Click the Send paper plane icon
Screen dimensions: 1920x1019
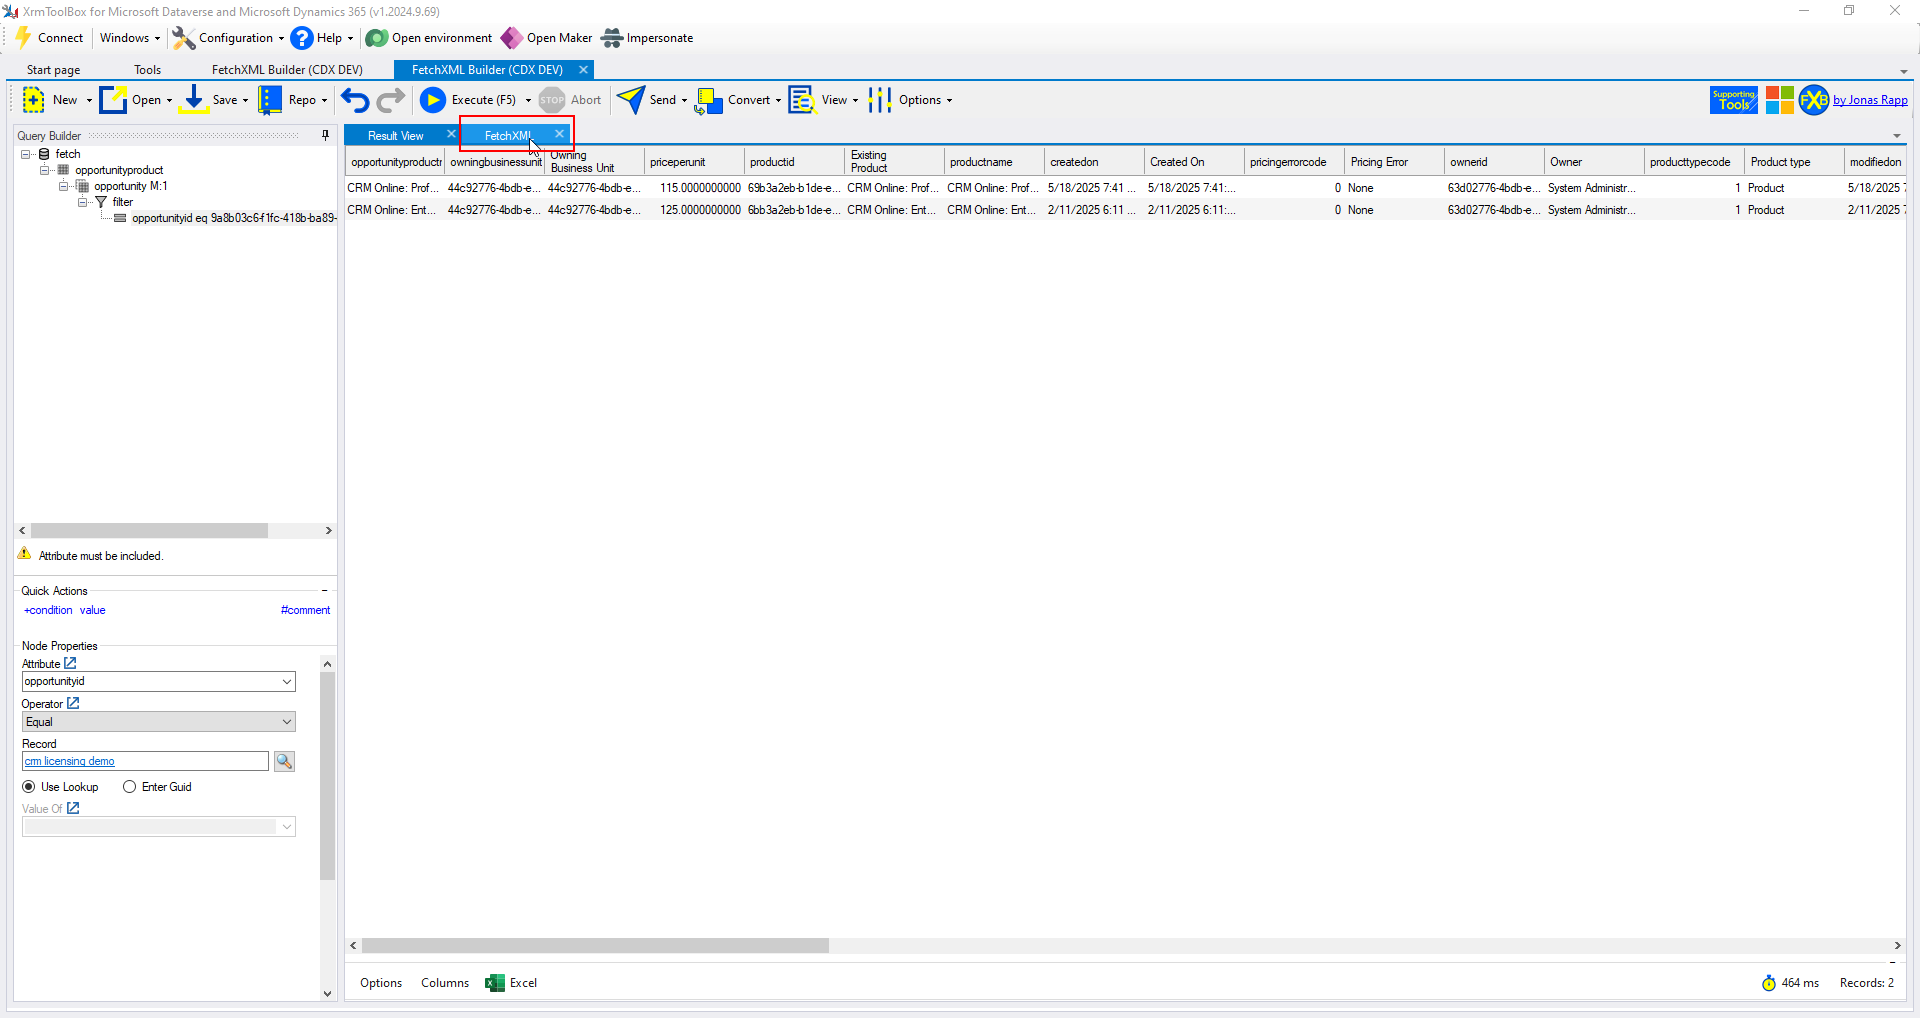click(x=631, y=100)
